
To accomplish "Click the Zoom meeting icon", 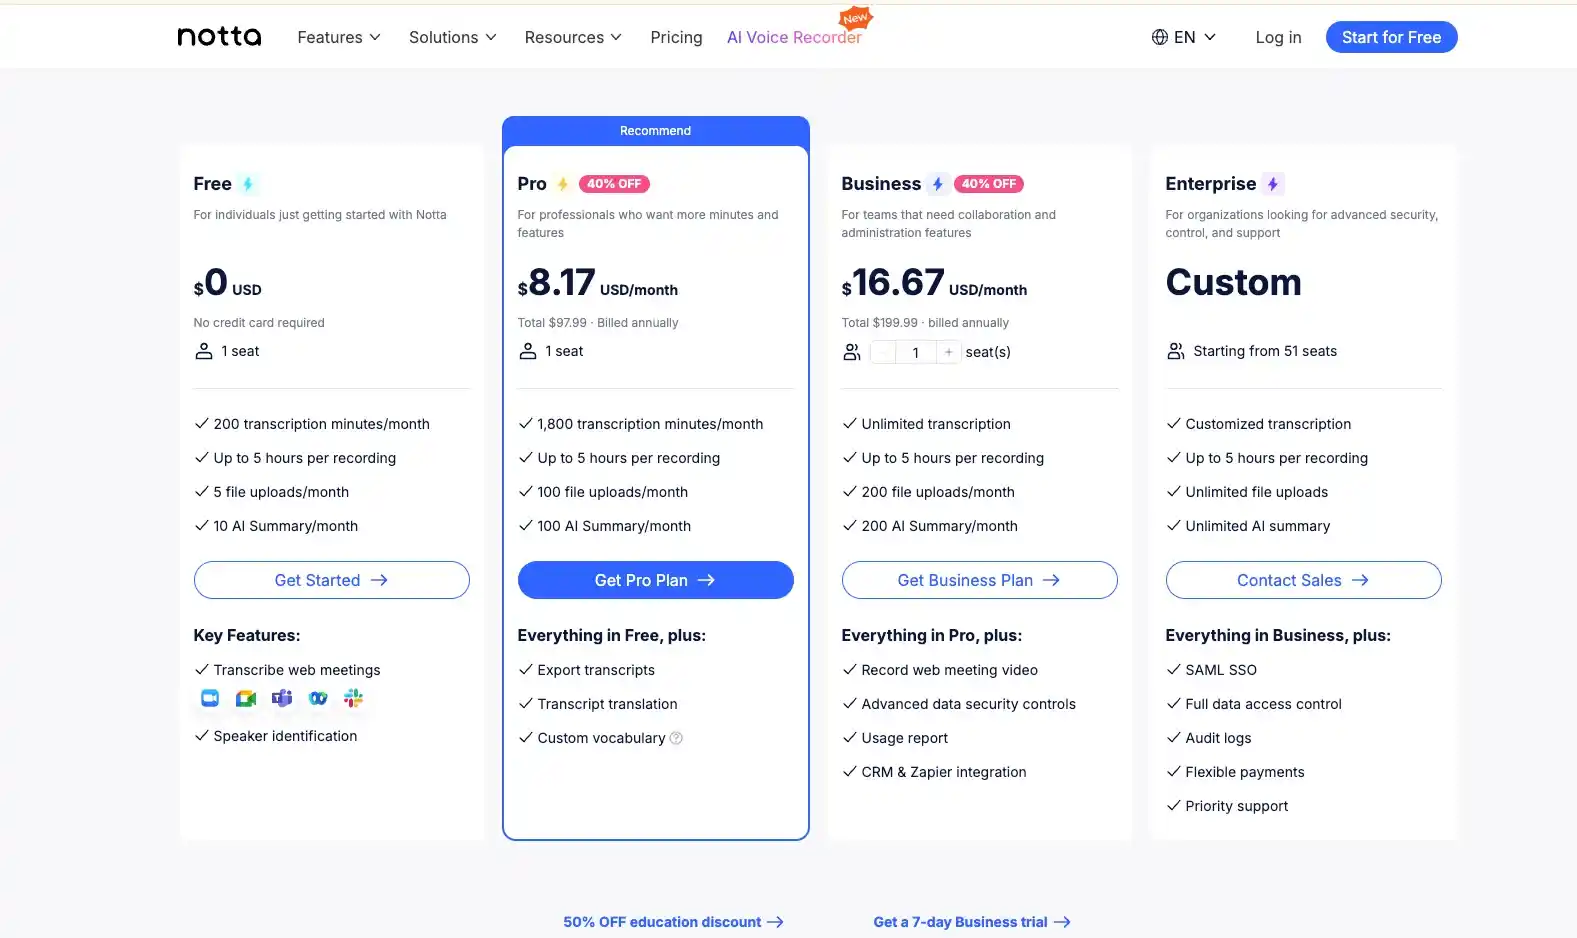I will coord(210,698).
